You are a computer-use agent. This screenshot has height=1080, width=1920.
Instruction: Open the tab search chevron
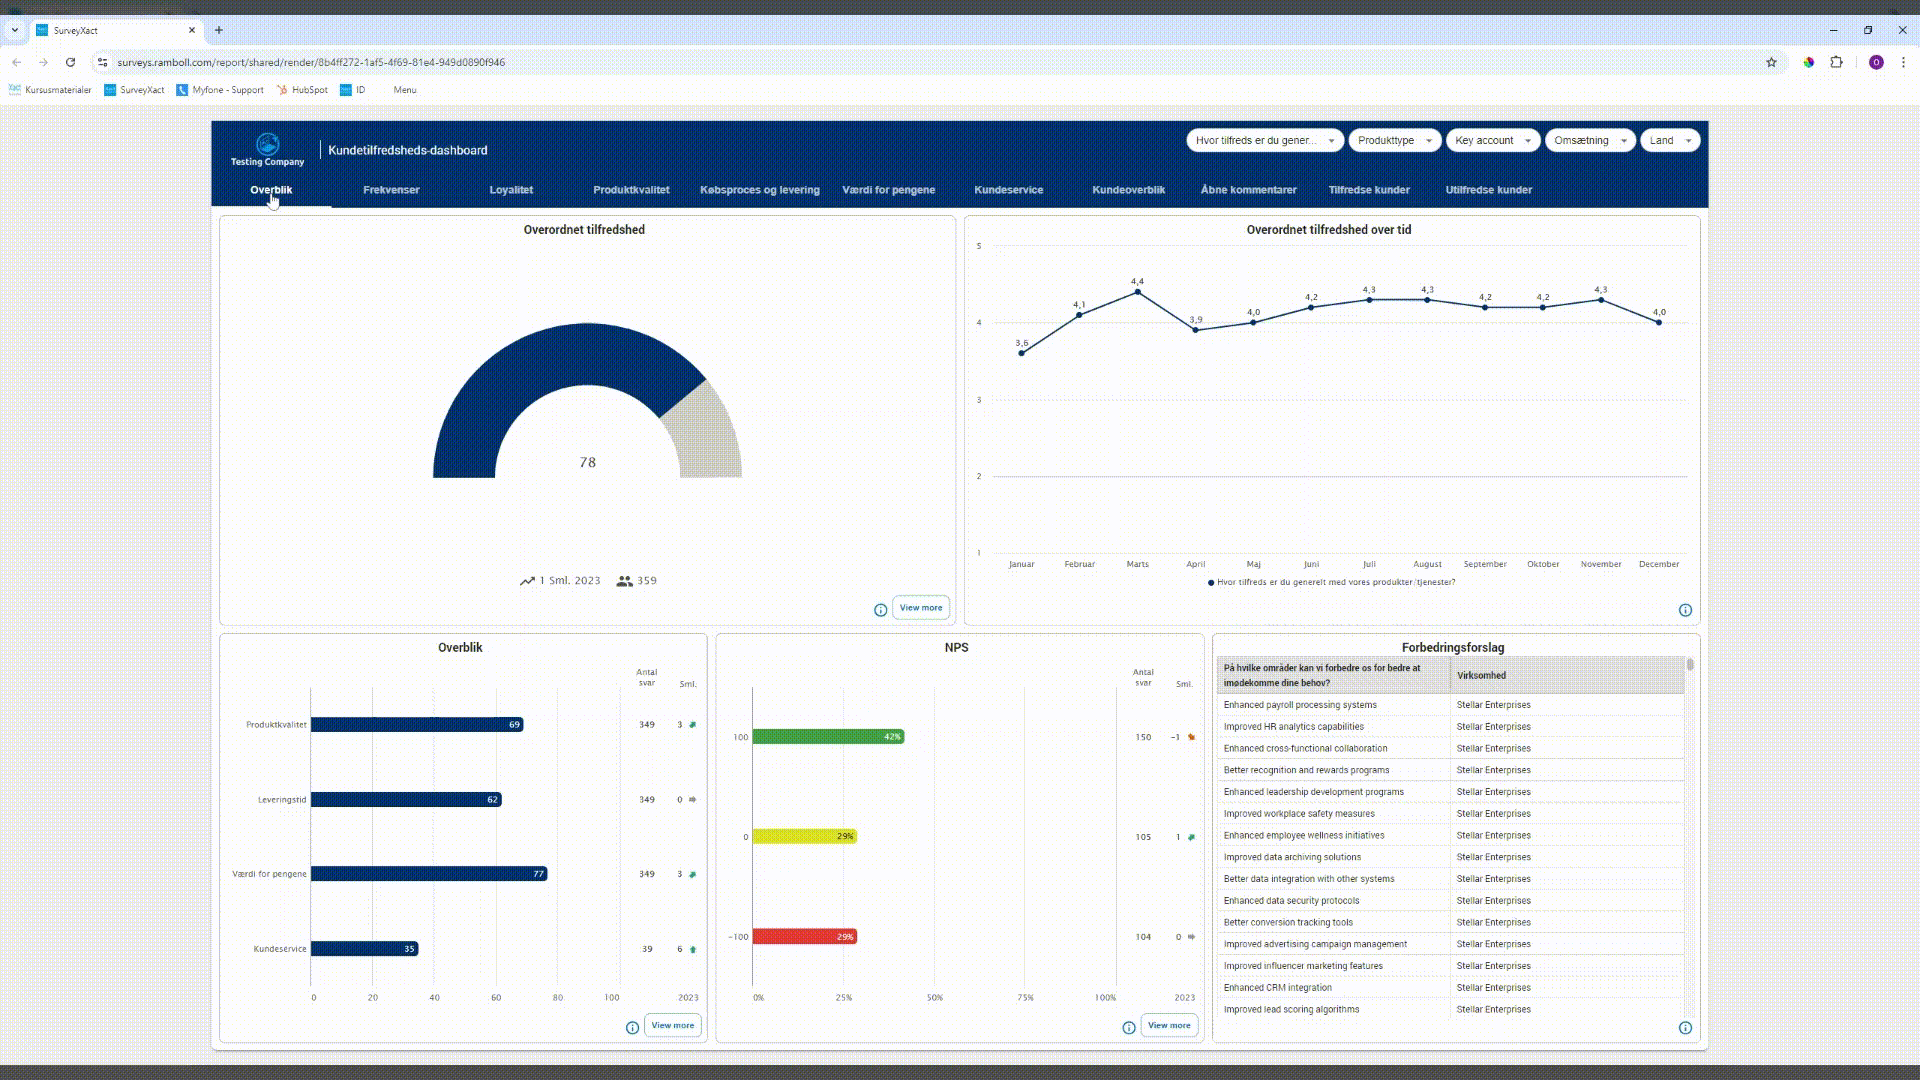point(15,30)
